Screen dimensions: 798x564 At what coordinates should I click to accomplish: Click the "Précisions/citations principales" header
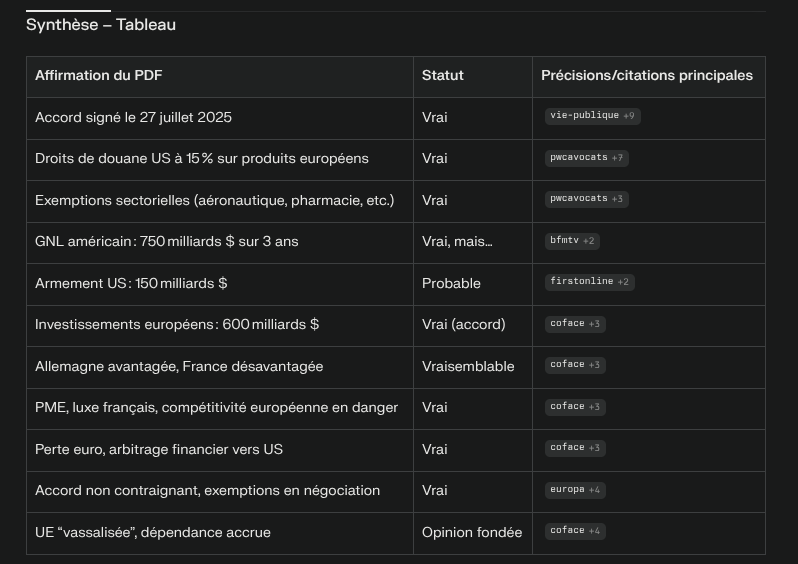[x=647, y=75]
